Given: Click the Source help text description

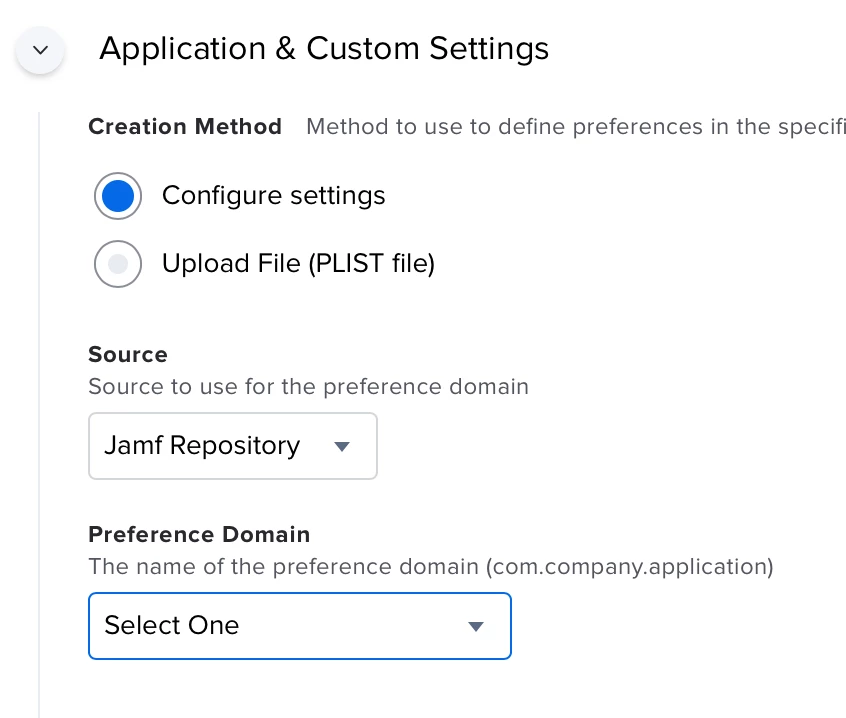Looking at the screenshot, I should [308, 387].
